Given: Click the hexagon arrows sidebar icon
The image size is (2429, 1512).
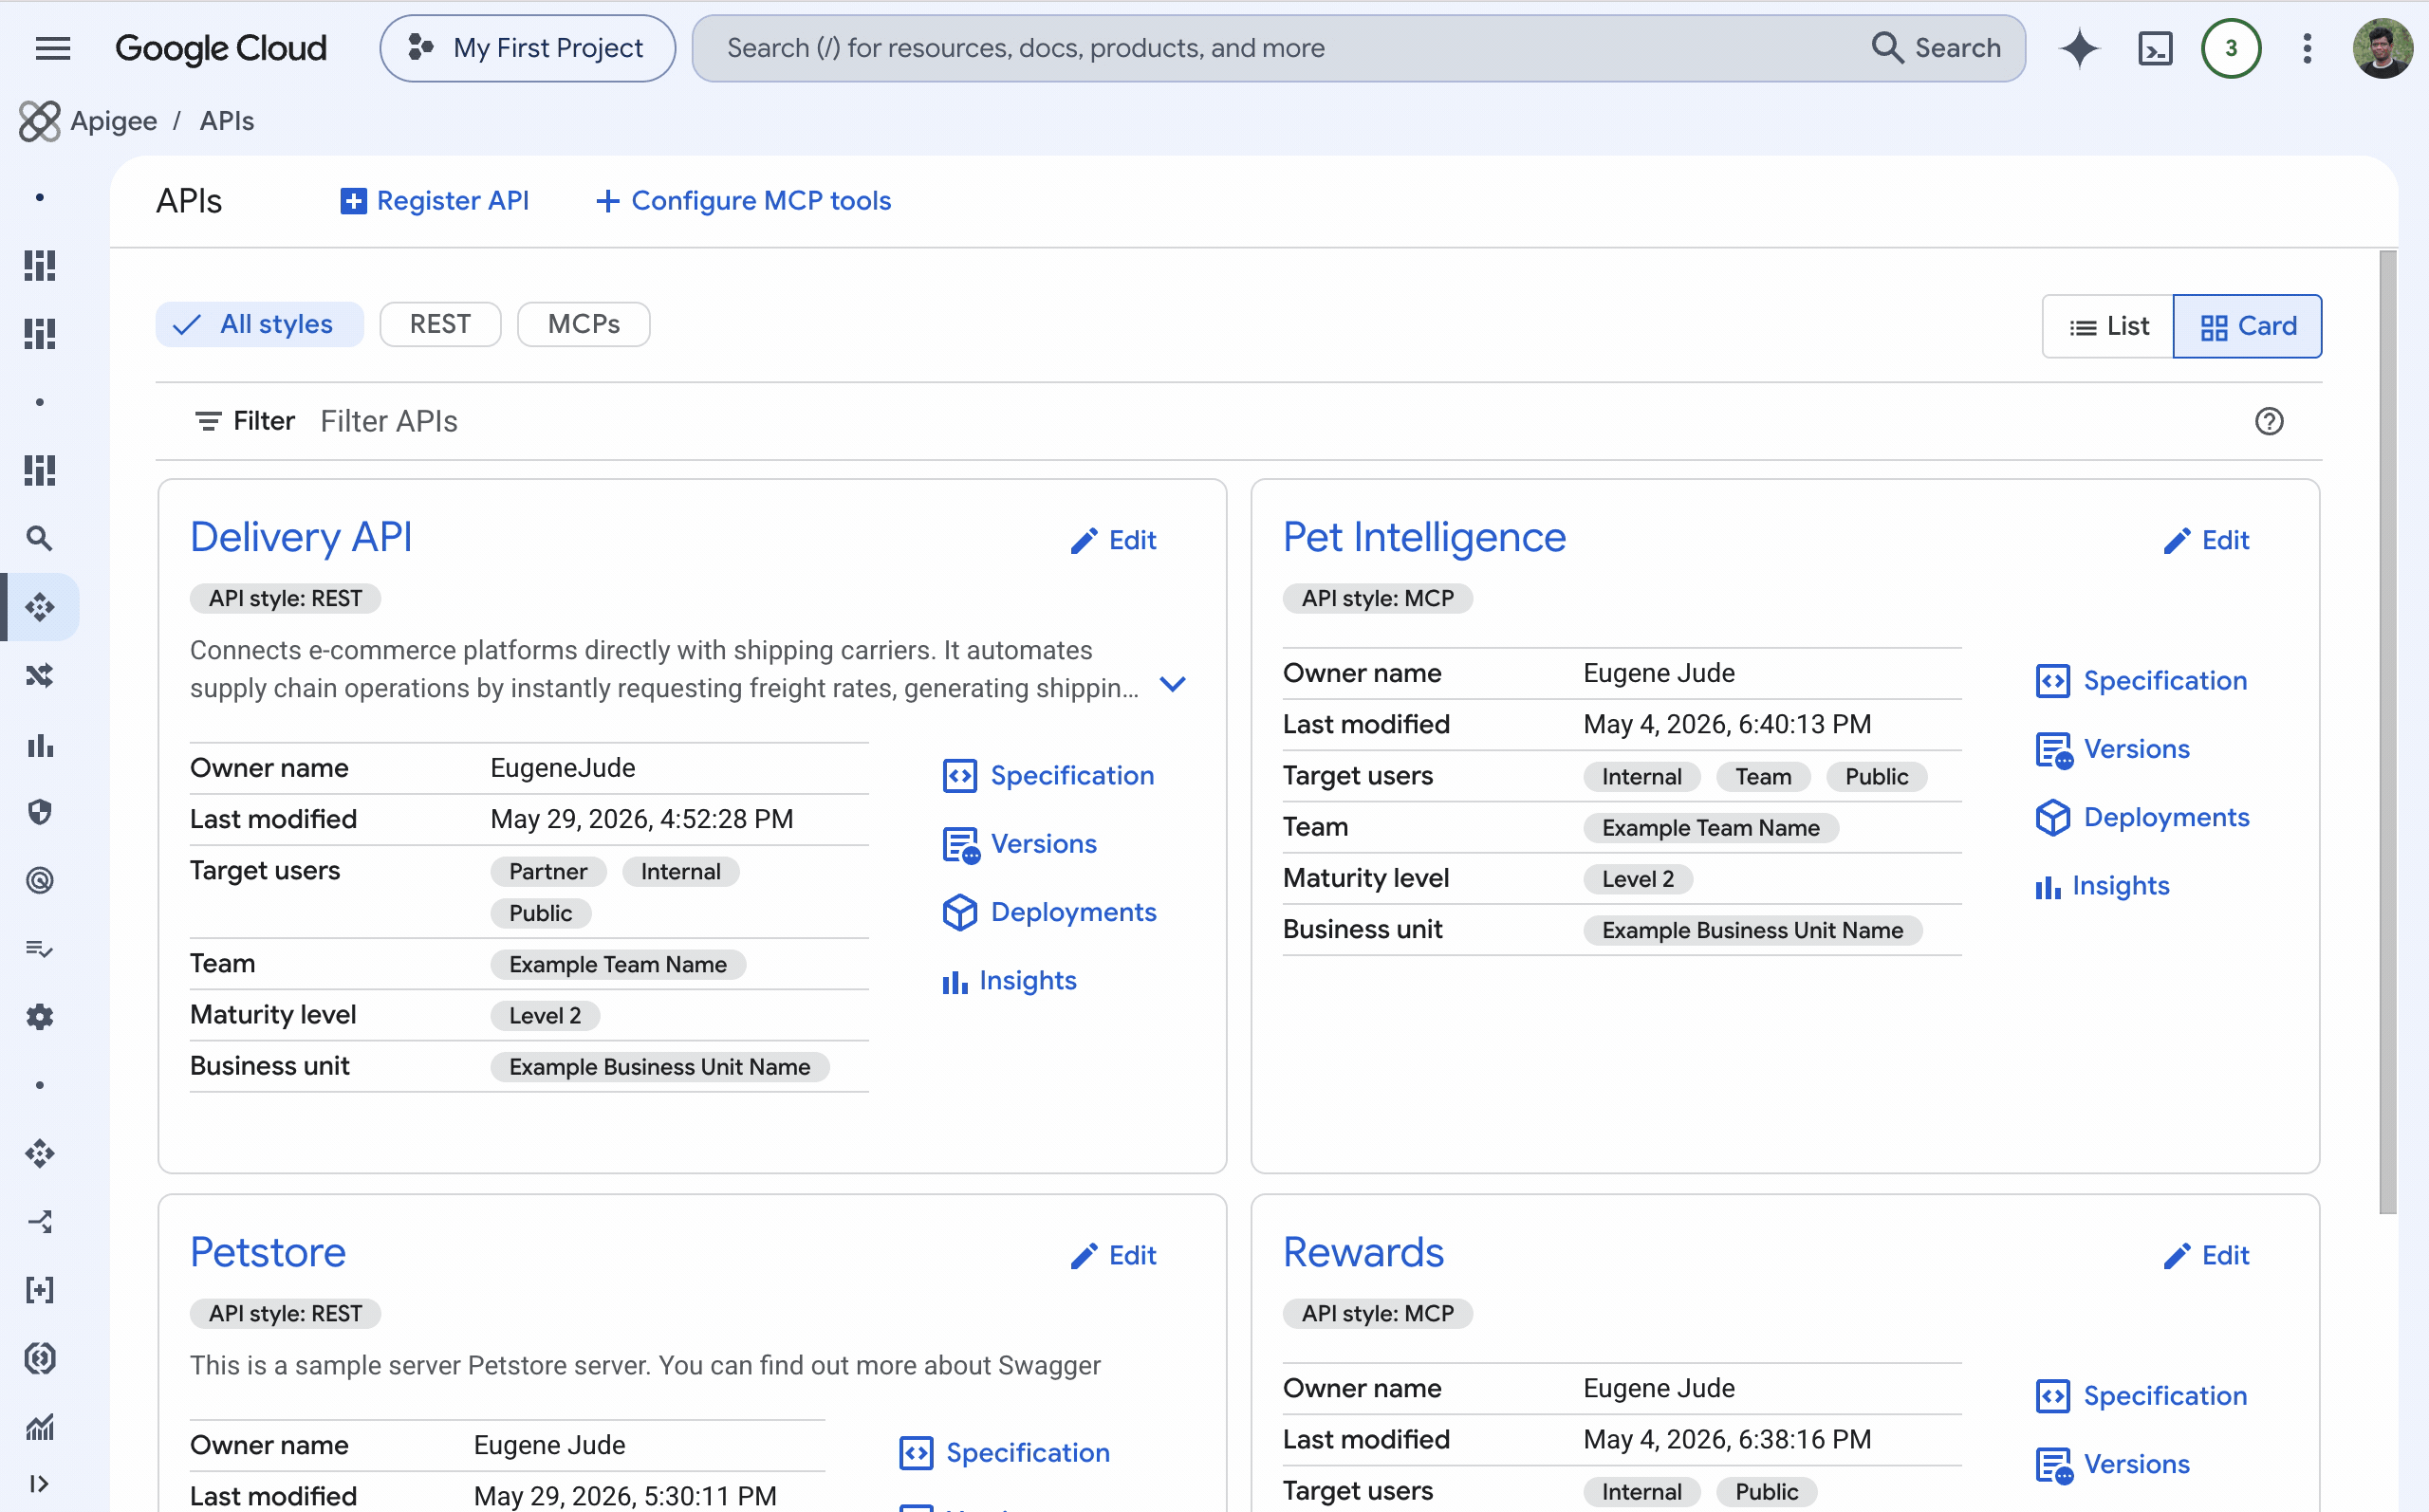Looking at the screenshot, I should click(x=39, y=1358).
